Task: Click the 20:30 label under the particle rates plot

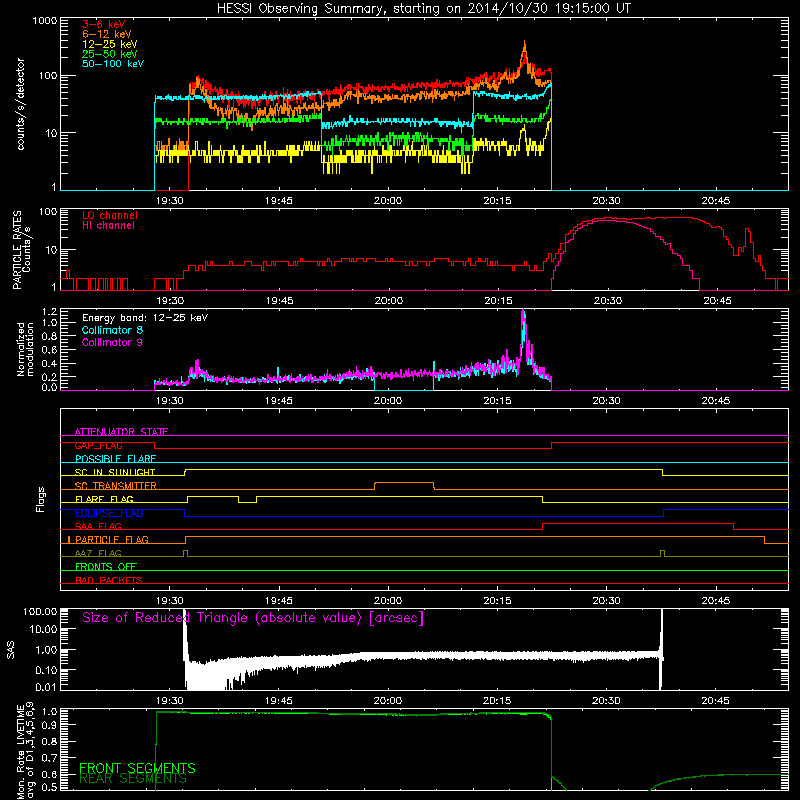Action: point(608,301)
